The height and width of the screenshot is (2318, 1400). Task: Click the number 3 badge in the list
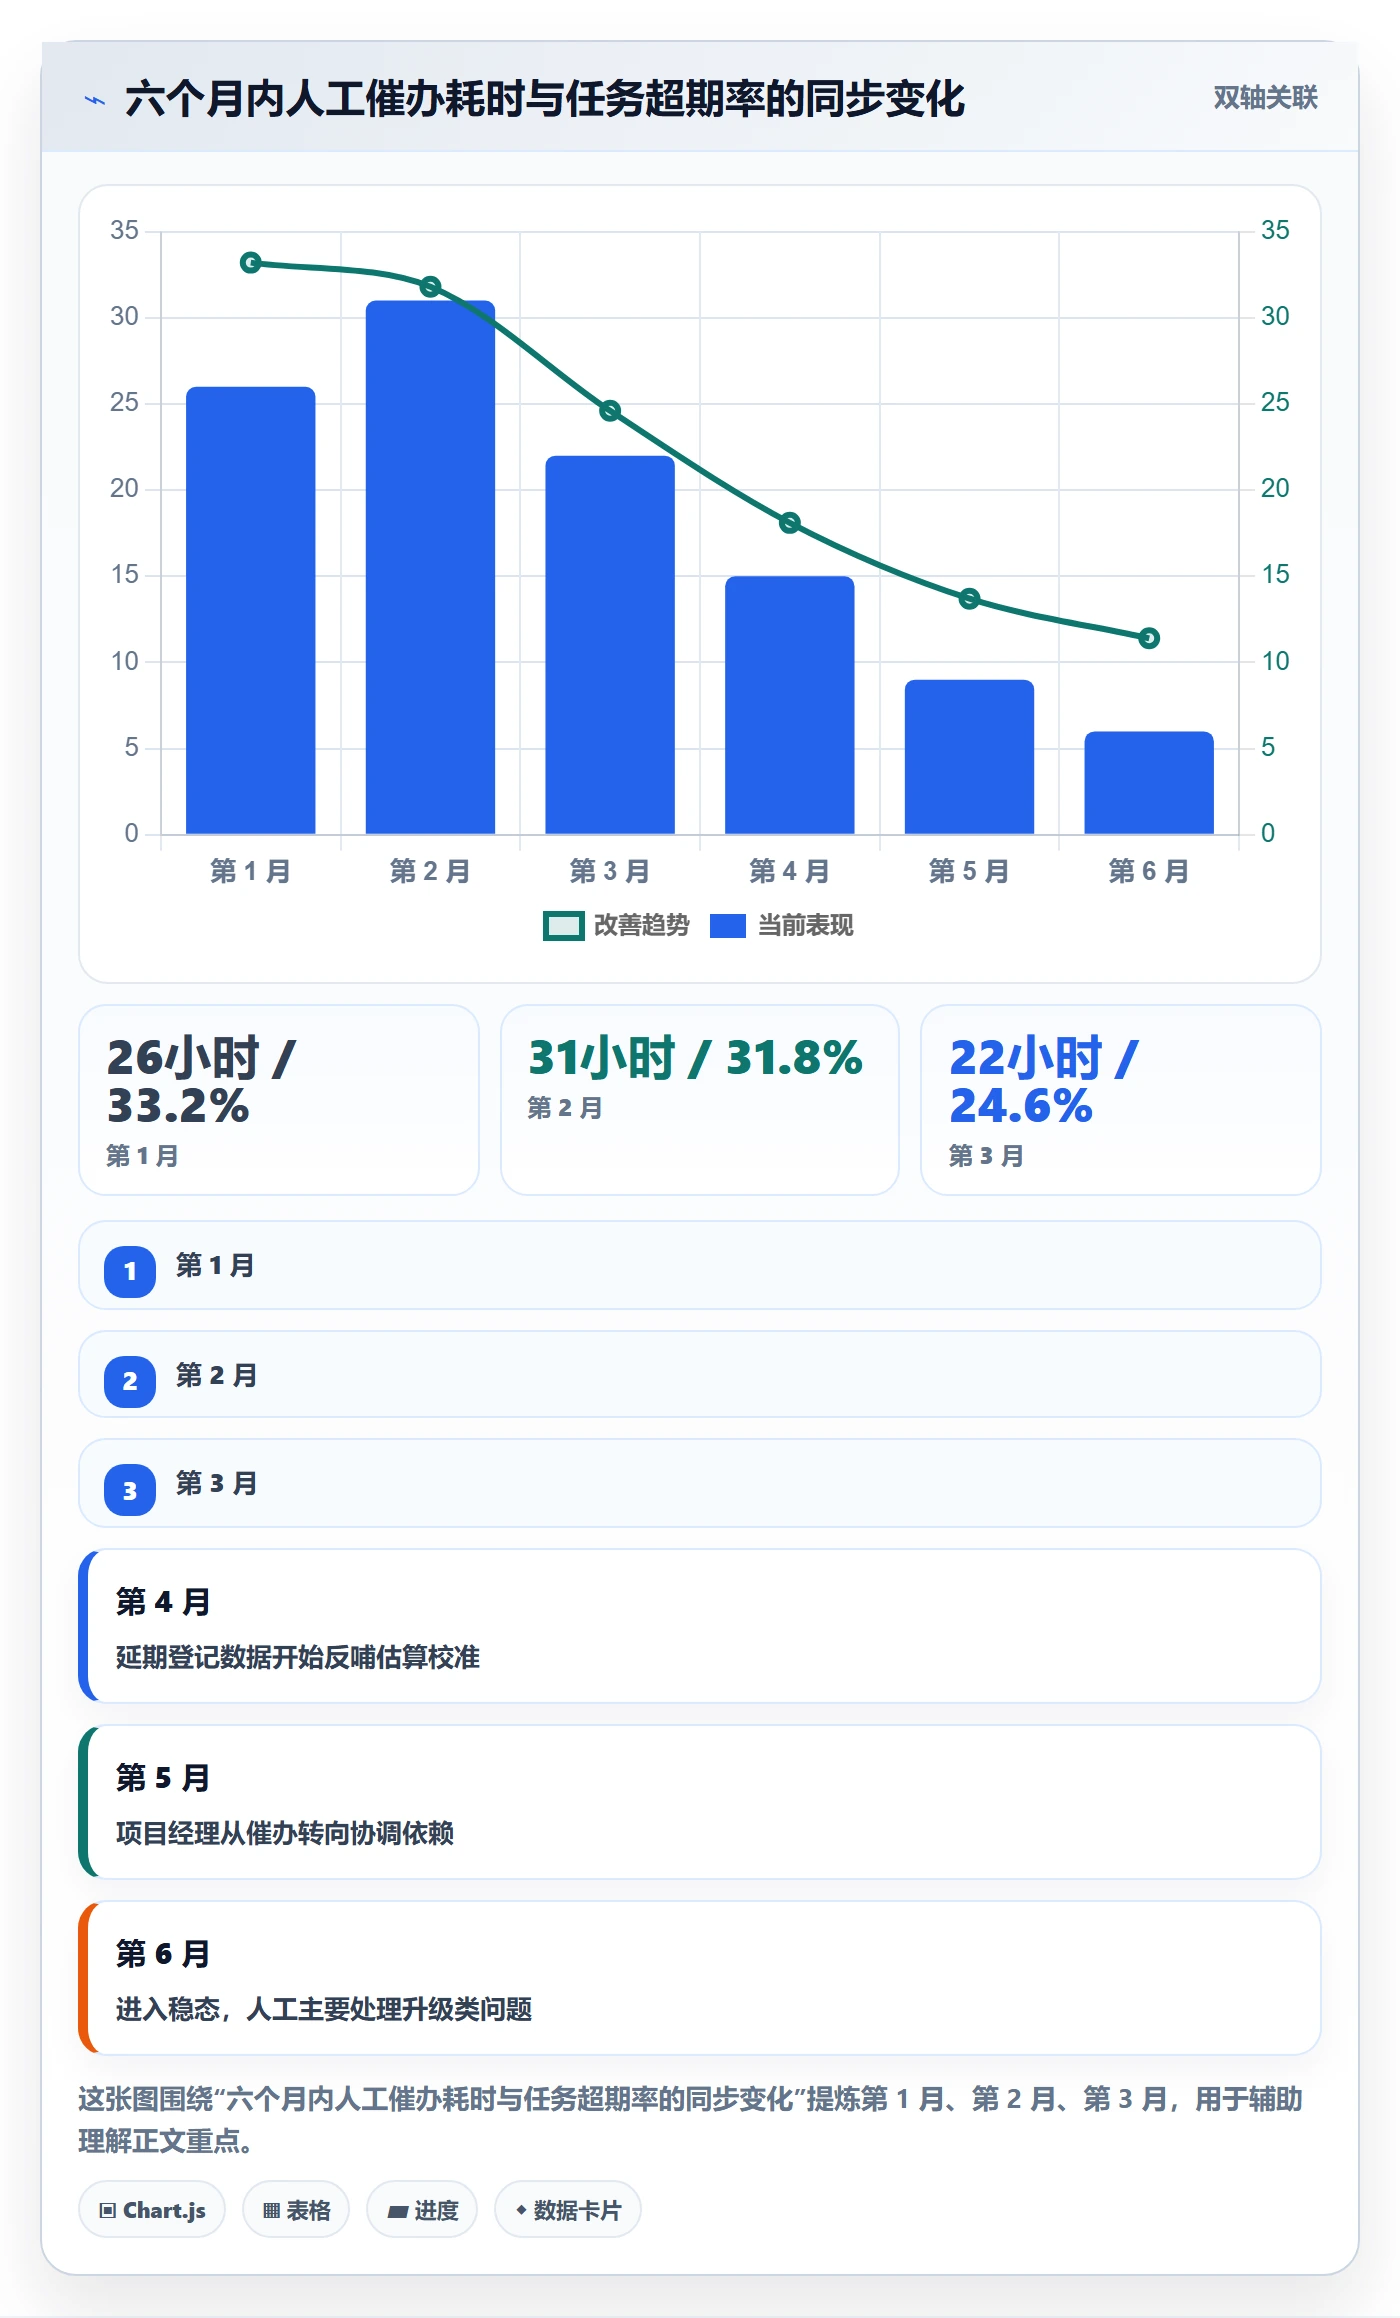click(130, 1490)
